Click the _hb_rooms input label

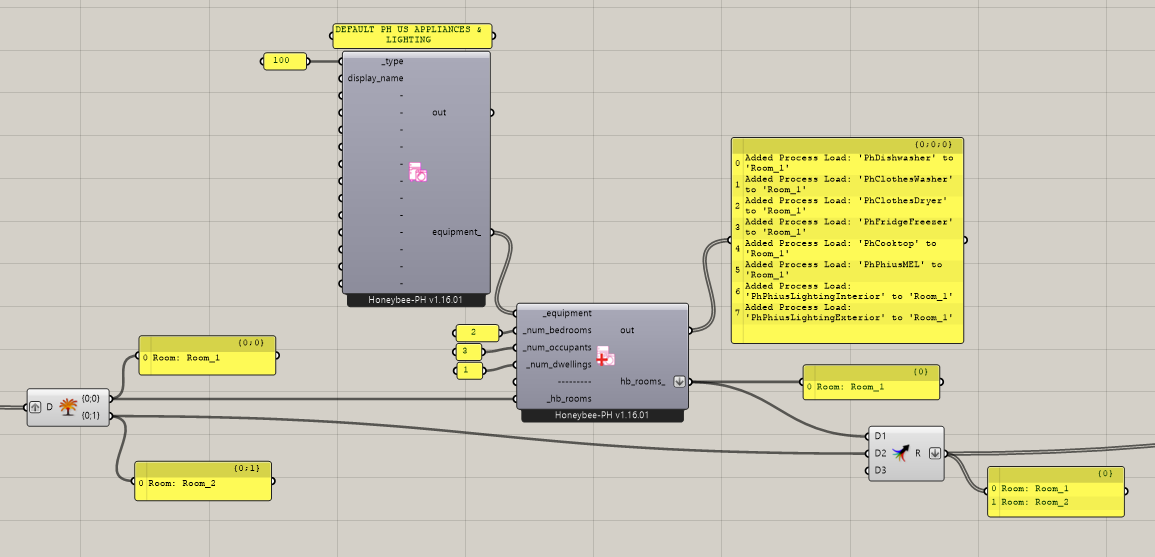[568, 399]
